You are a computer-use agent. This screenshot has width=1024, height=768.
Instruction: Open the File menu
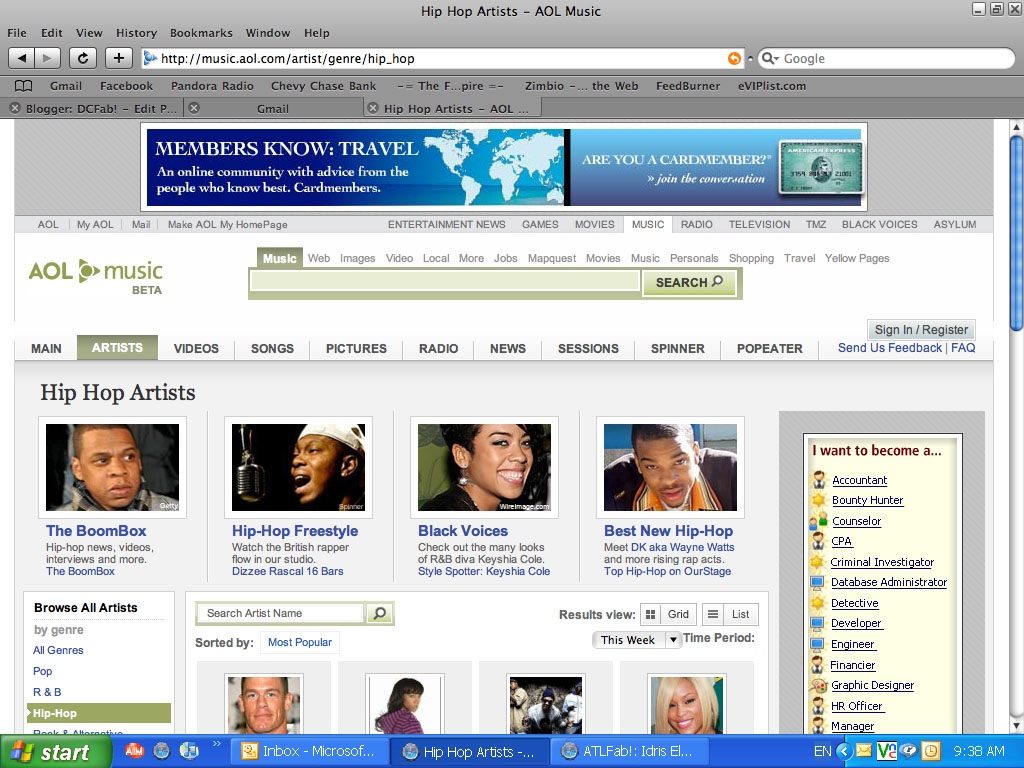pyautogui.click(x=17, y=33)
